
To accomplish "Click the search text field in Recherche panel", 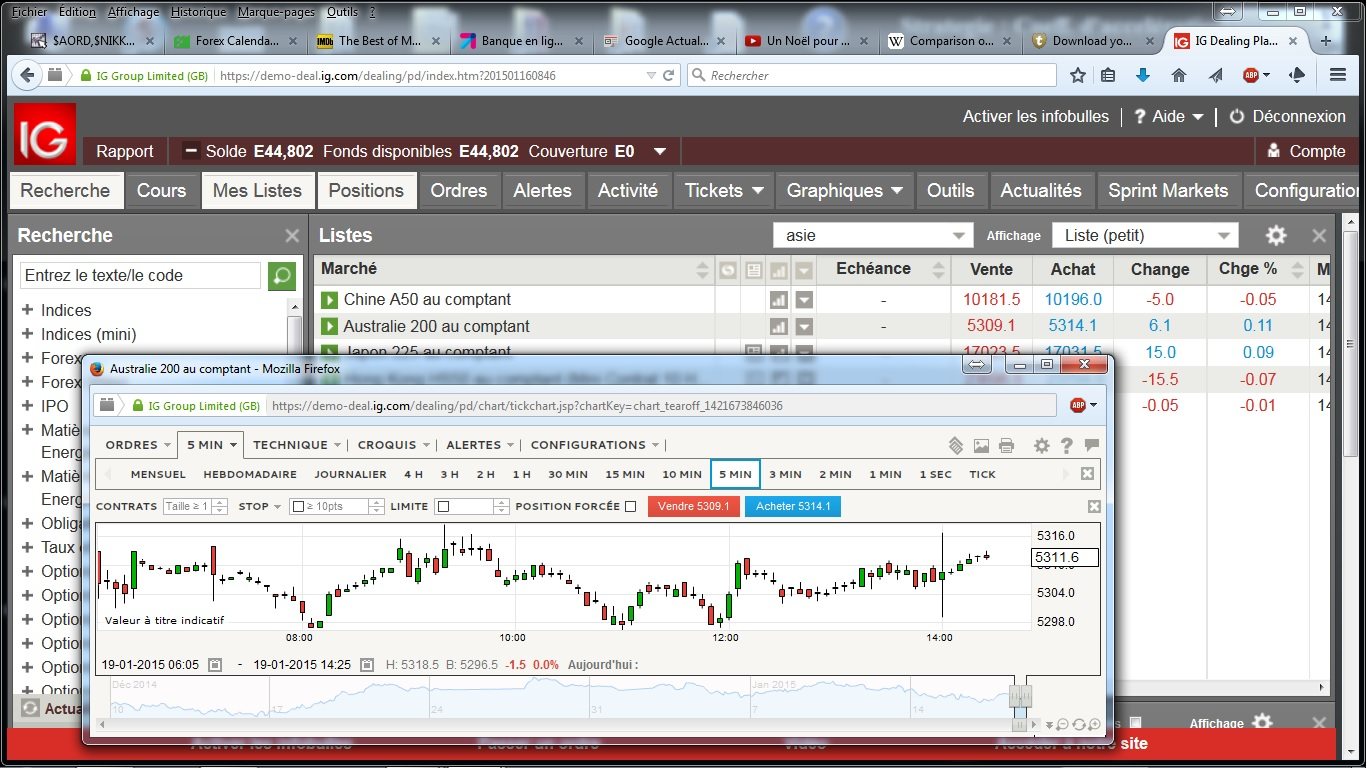I will pyautogui.click(x=140, y=276).
